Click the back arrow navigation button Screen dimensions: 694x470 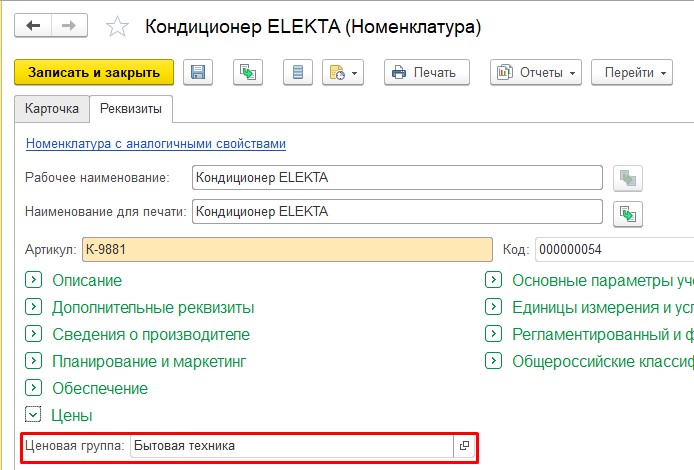tap(34, 26)
